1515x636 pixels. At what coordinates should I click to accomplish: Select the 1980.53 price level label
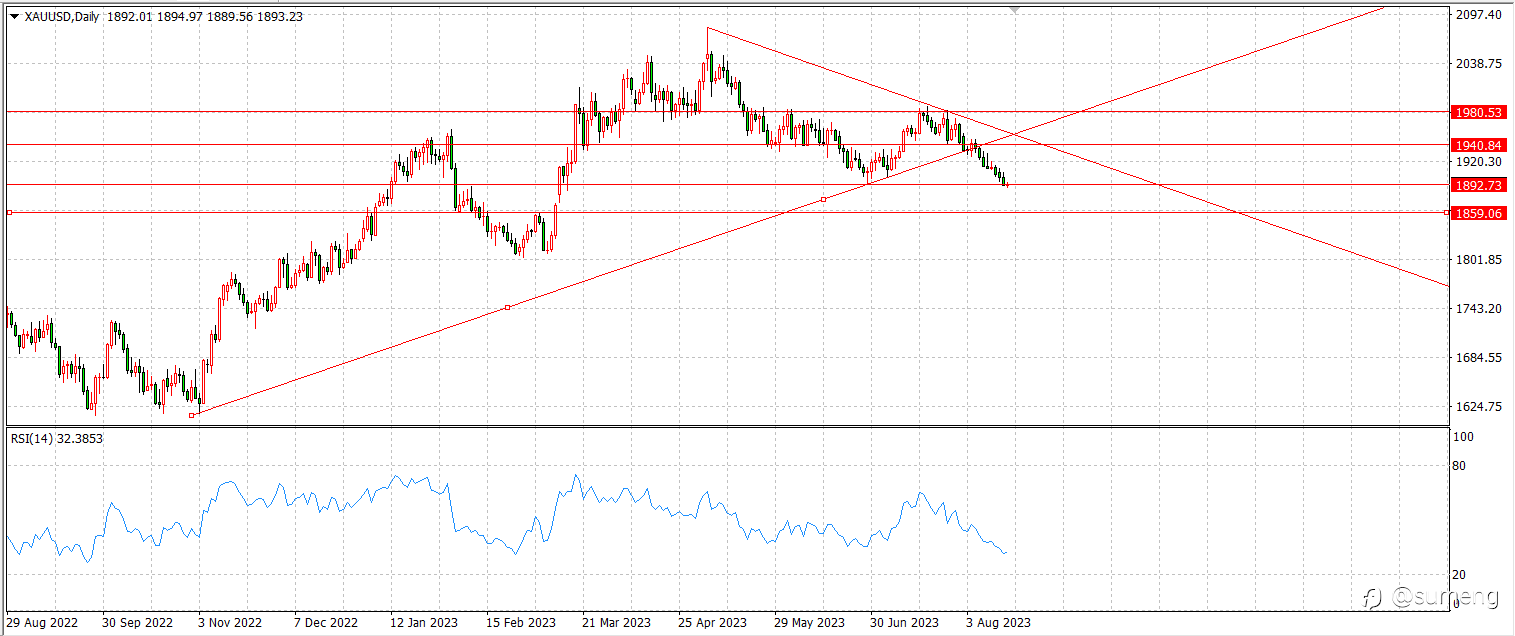coord(1477,113)
